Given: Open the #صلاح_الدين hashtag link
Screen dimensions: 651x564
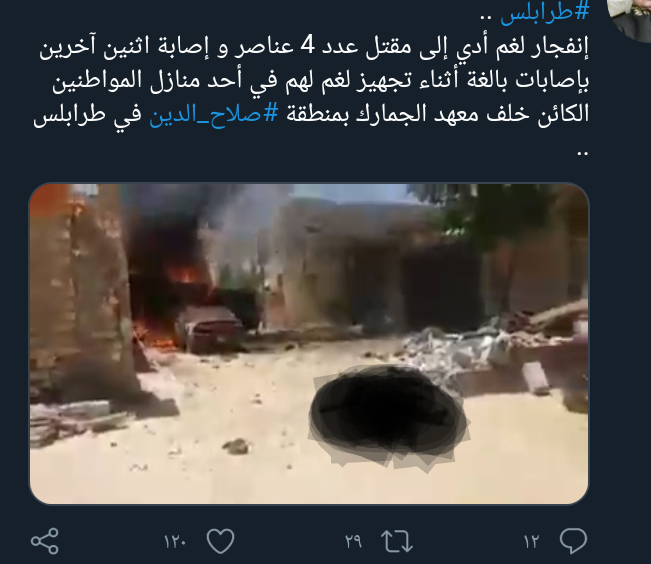Looking at the screenshot, I should [213, 114].
